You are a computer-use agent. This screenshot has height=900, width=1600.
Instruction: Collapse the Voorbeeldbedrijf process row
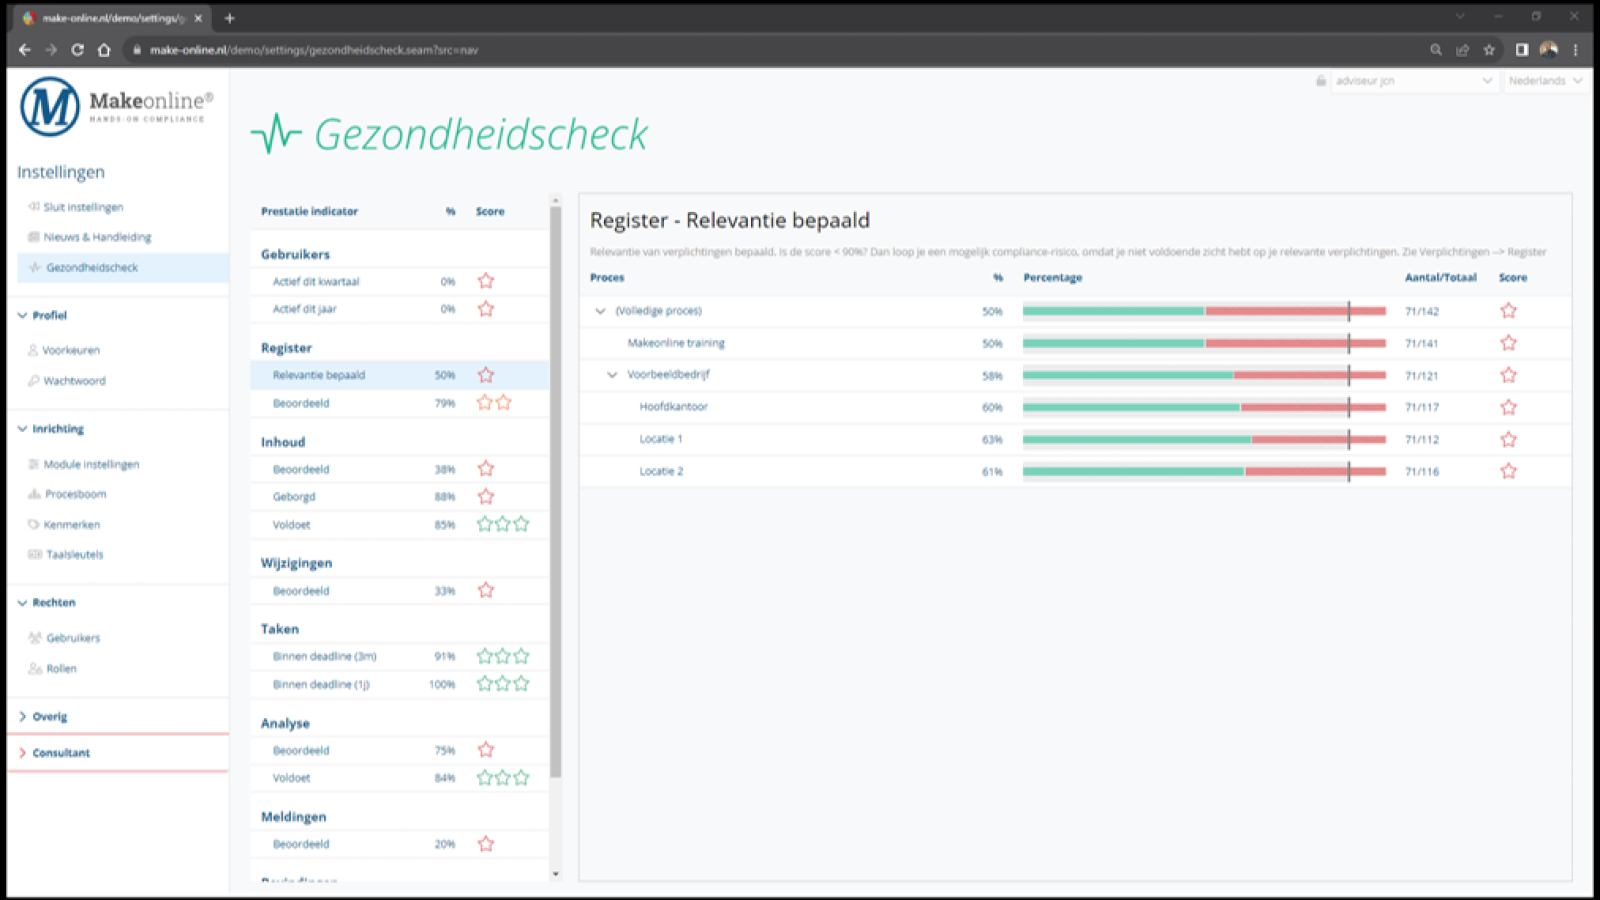tap(612, 375)
